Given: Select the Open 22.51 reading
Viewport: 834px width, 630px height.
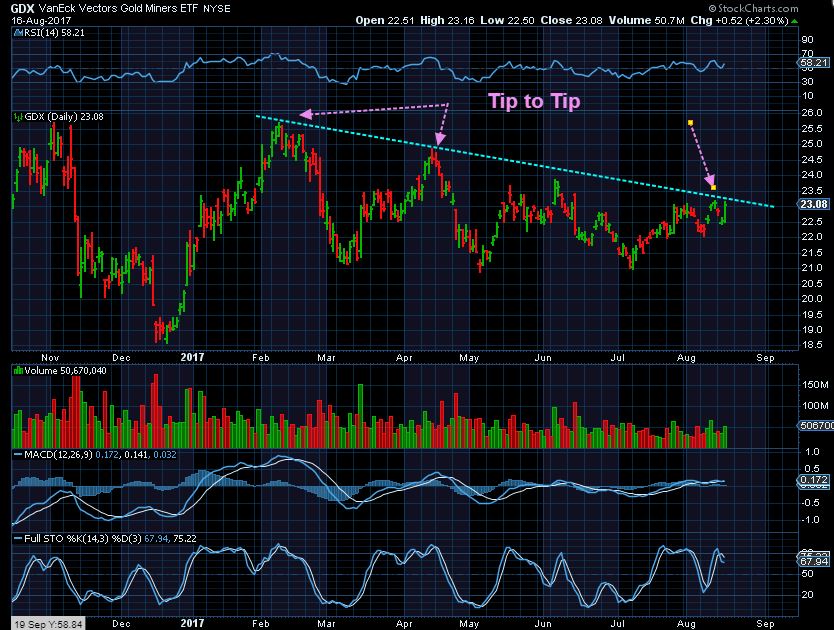Looking at the screenshot, I should coord(384,20).
